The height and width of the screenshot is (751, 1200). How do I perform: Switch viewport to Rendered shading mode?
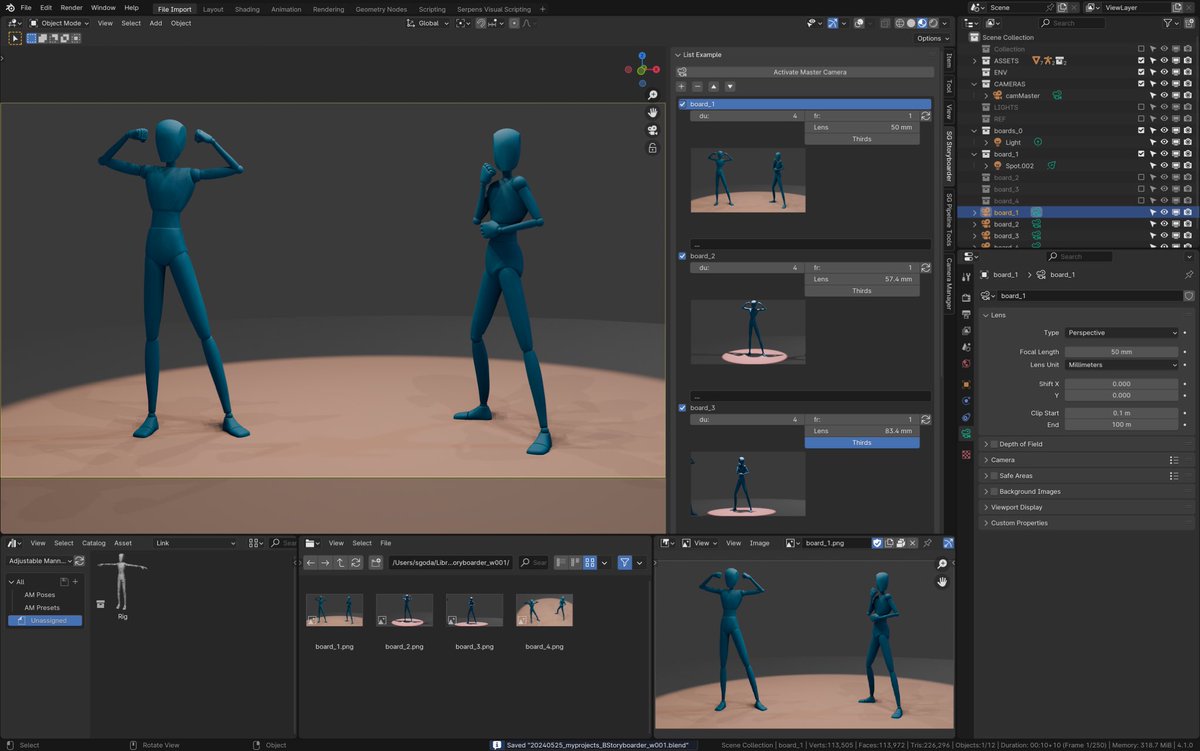point(934,23)
